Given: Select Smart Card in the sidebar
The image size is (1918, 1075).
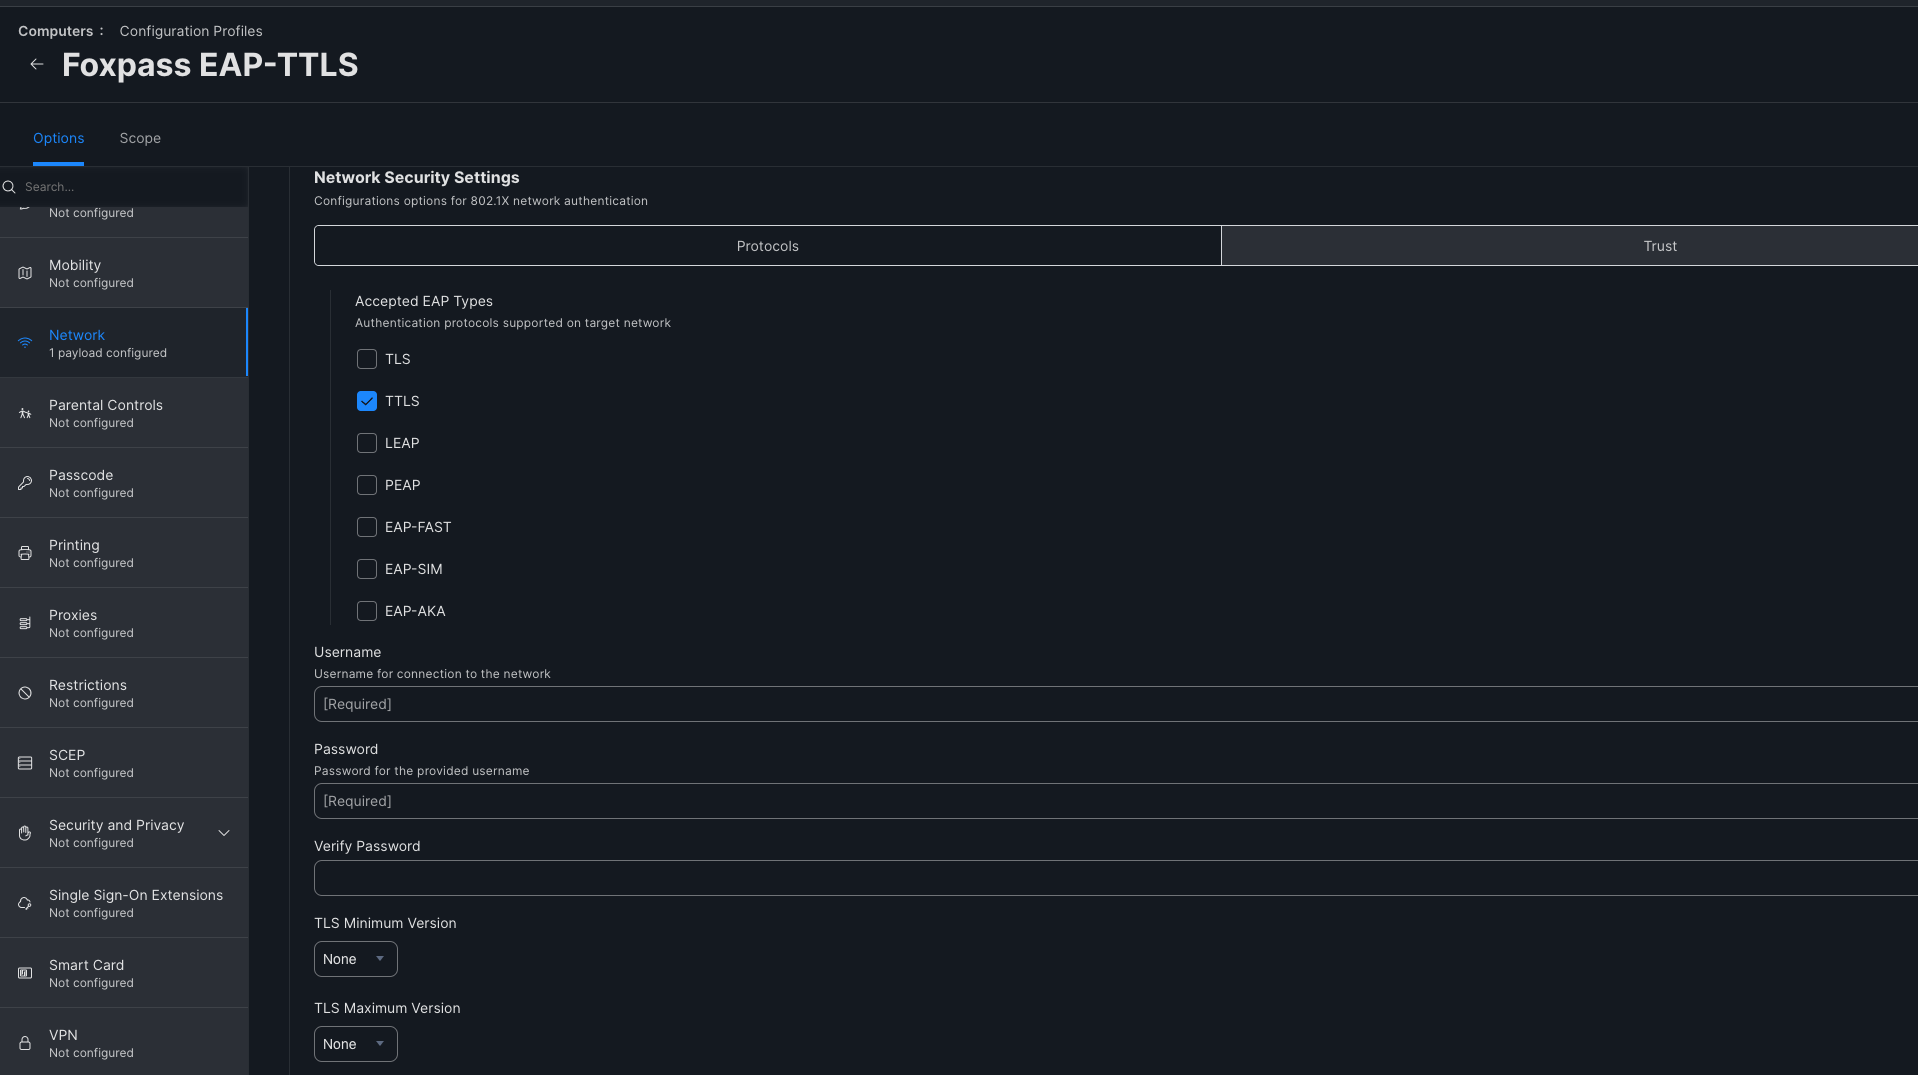Looking at the screenshot, I should click(x=124, y=973).
